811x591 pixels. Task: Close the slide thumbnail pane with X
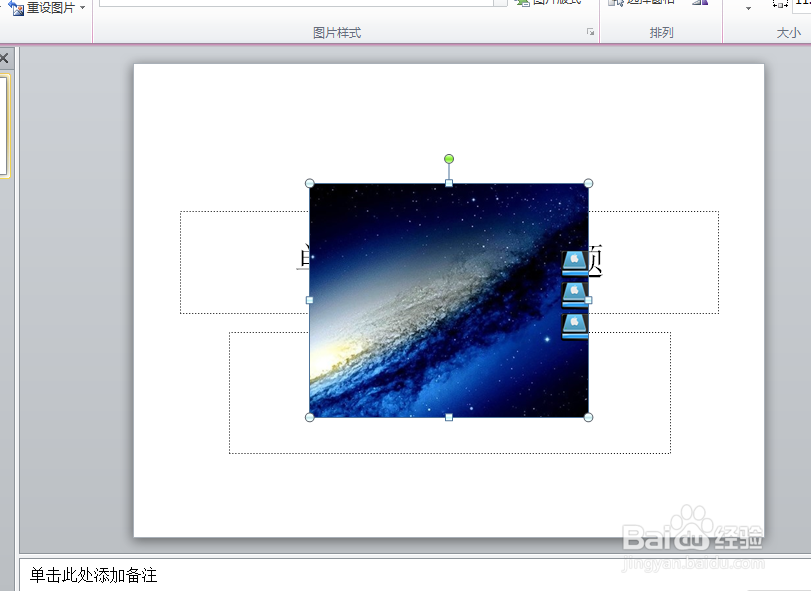click(4, 58)
